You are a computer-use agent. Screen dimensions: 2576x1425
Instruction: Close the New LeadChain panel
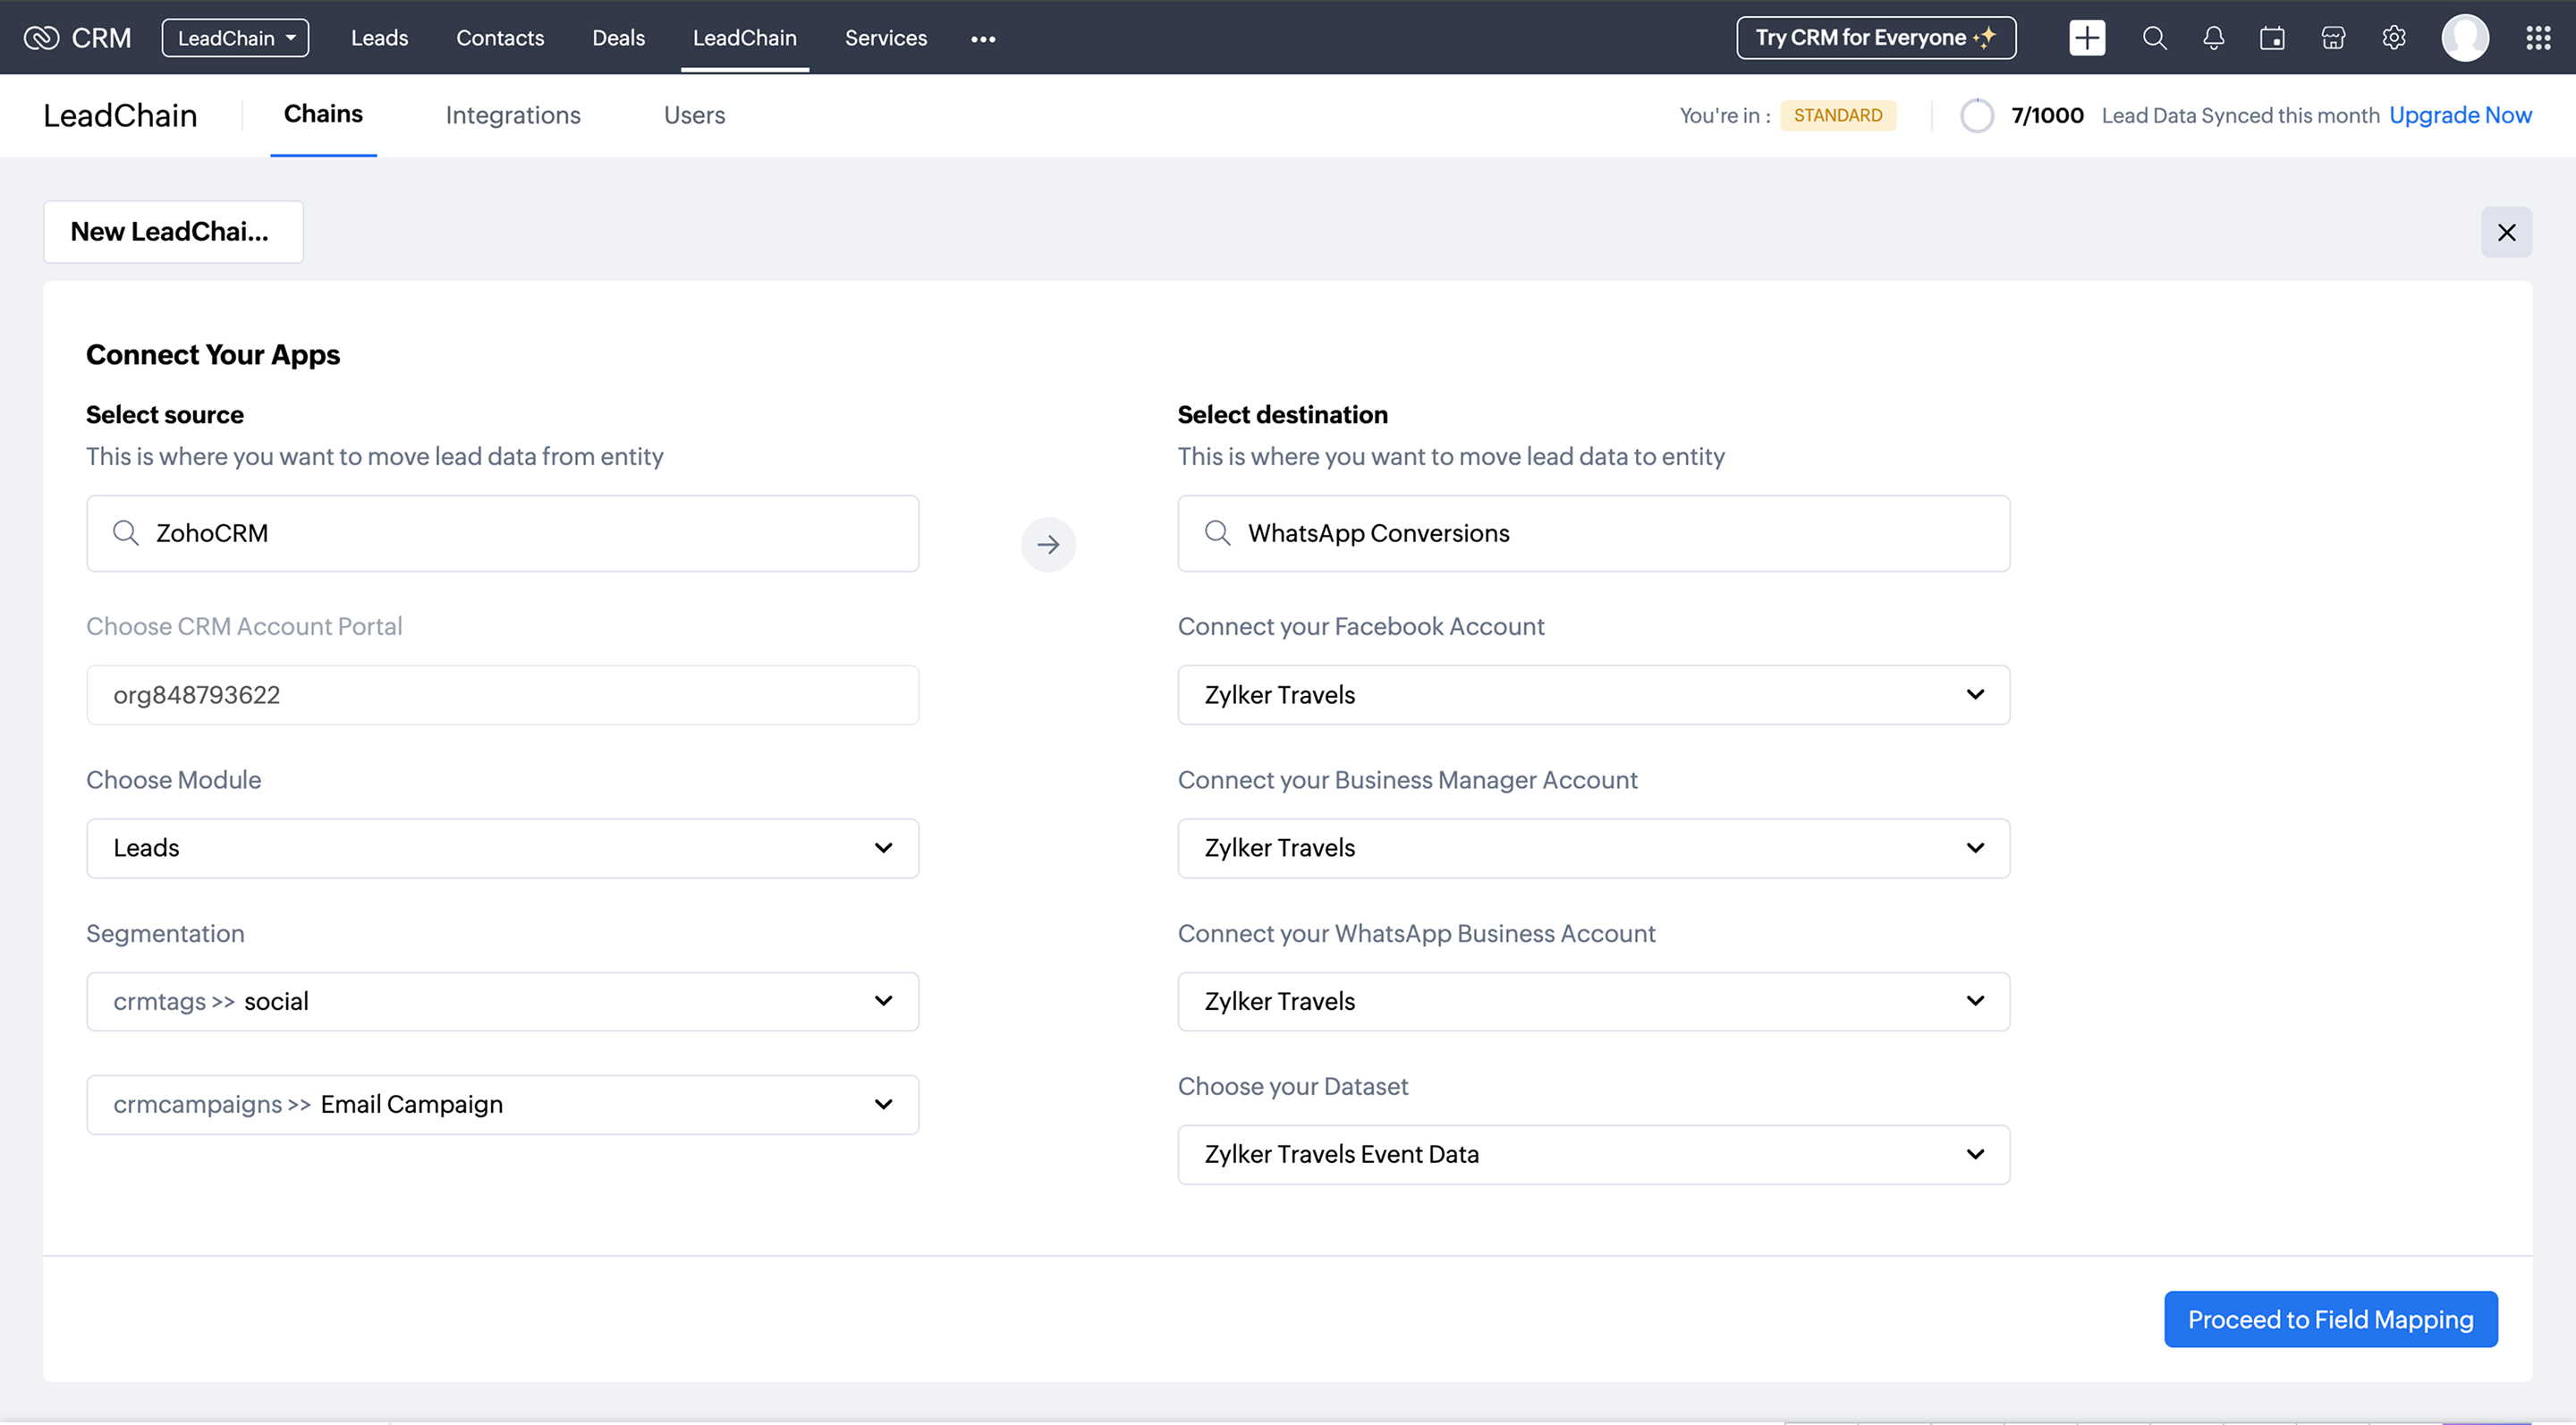coord(2506,232)
